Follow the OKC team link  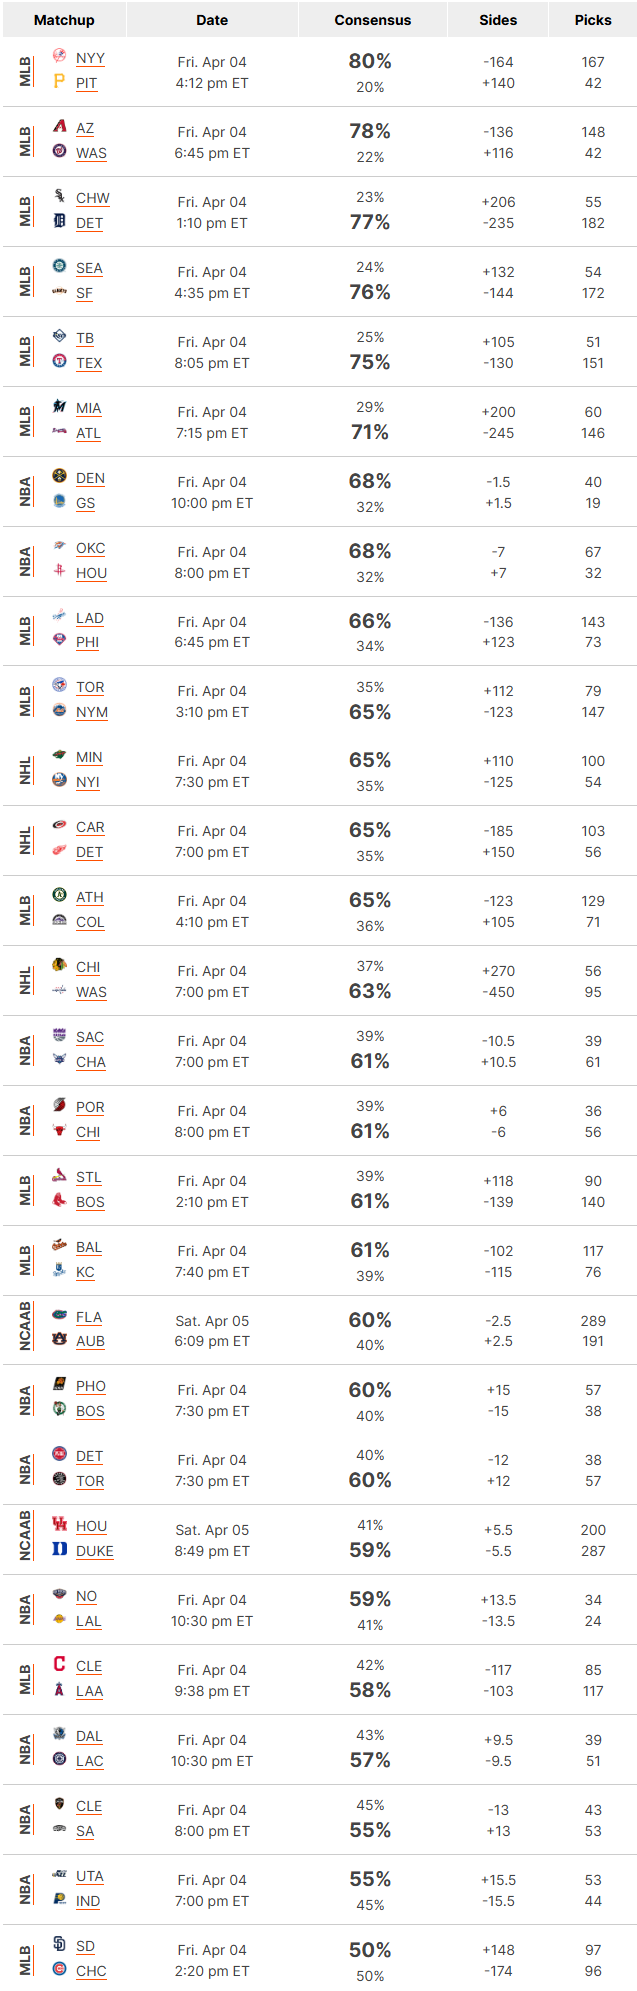click(x=91, y=548)
